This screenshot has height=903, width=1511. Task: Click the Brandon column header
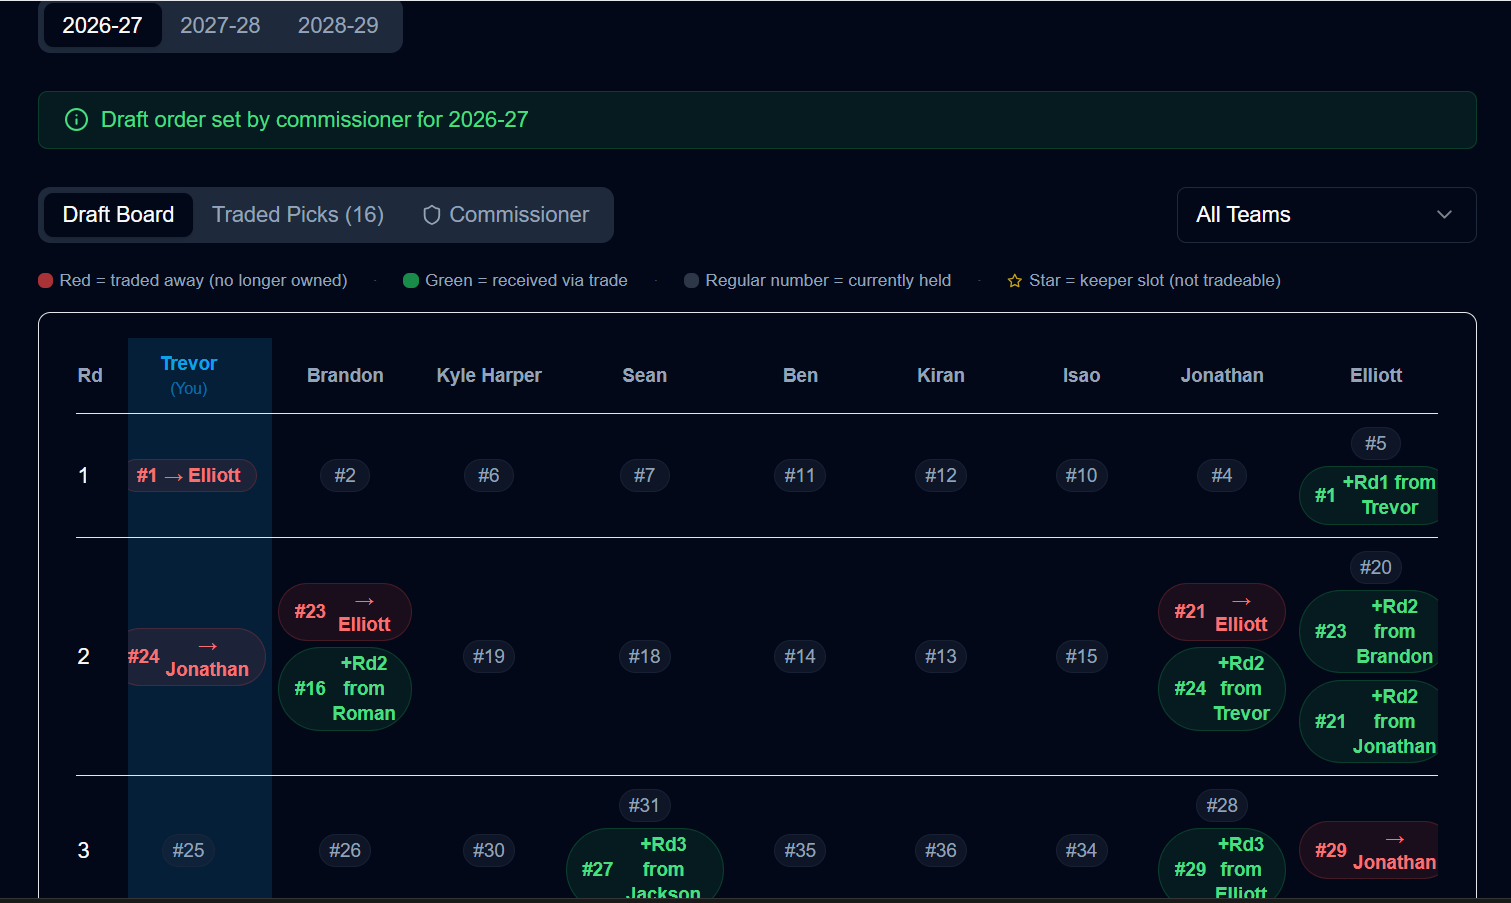click(x=345, y=375)
